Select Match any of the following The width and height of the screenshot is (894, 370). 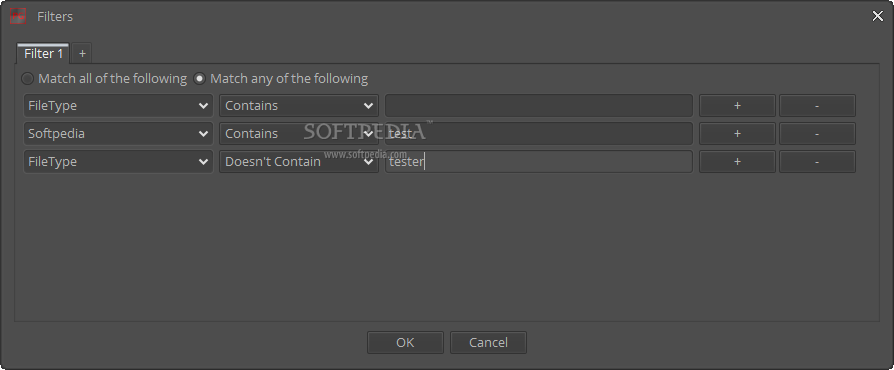[200, 78]
